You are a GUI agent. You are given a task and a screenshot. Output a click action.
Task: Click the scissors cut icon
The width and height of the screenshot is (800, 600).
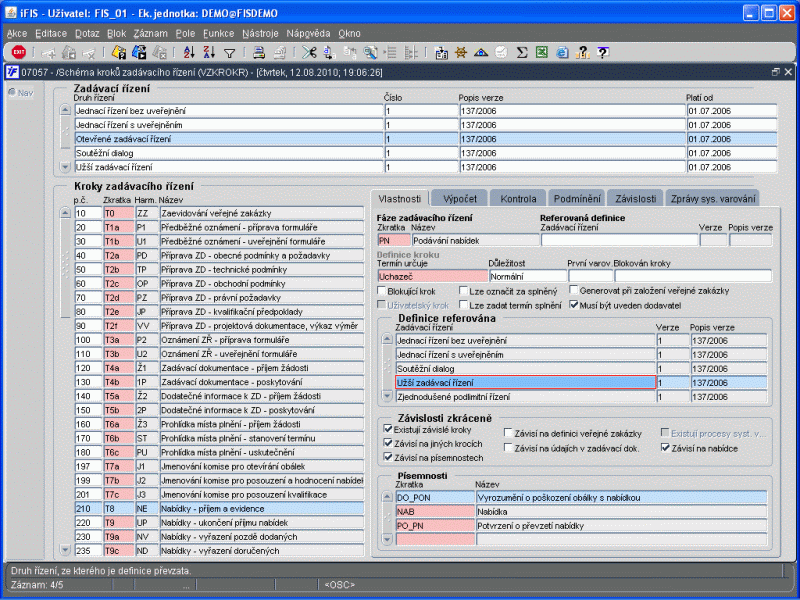tap(310, 52)
